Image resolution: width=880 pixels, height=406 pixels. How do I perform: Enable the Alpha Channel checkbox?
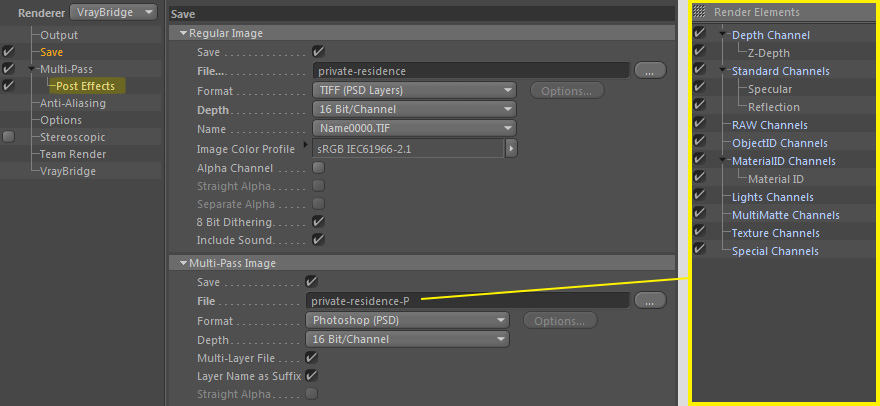click(x=318, y=167)
